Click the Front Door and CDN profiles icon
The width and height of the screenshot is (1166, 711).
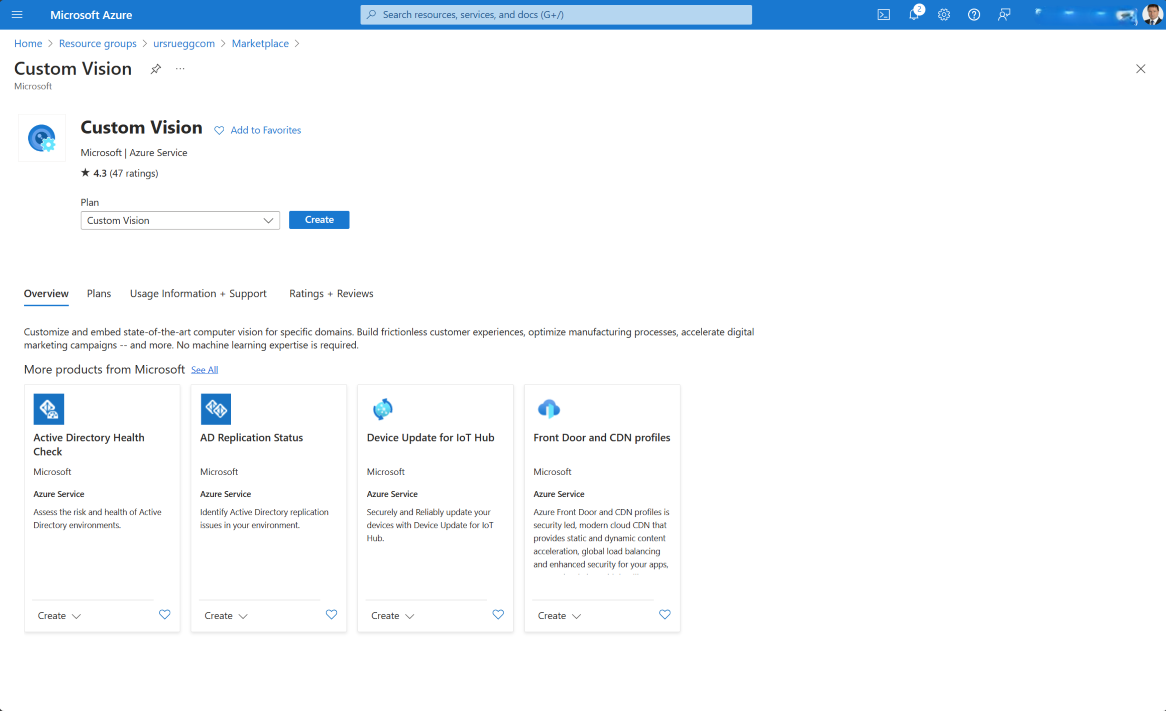pyautogui.click(x=549, y=408)
